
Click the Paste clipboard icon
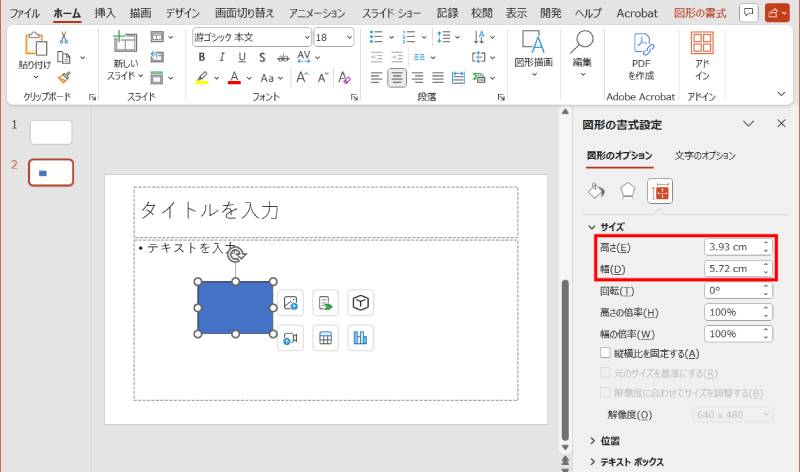[35, 44]
